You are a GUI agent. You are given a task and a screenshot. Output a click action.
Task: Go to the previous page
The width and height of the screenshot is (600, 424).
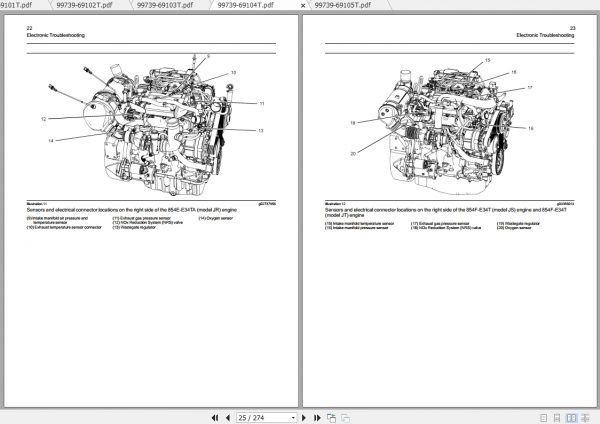[x=228, y=418]
